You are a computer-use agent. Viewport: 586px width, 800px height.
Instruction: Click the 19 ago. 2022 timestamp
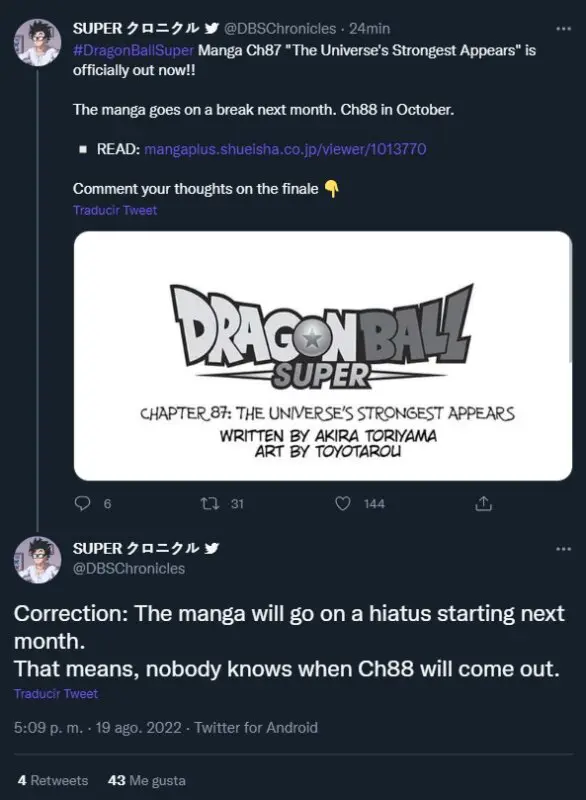138,728
